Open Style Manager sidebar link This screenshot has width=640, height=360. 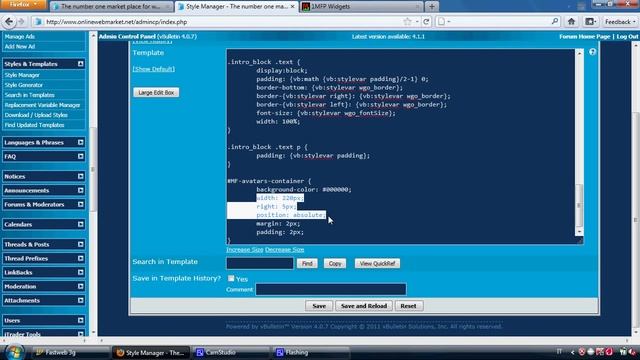pyautogui.click(x=22, y=75)
